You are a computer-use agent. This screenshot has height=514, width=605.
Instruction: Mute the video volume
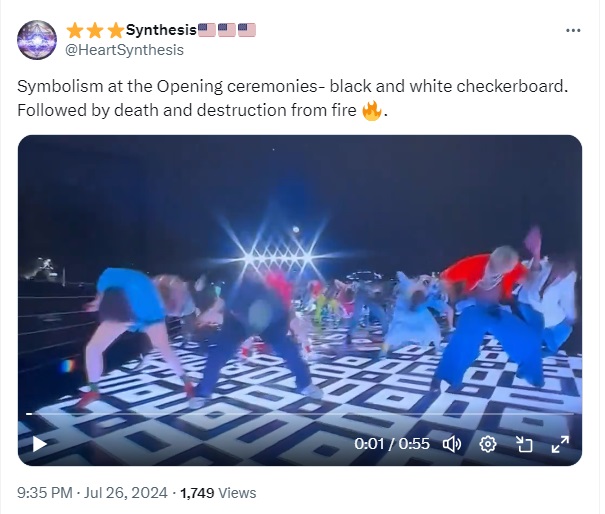(452, 444)
